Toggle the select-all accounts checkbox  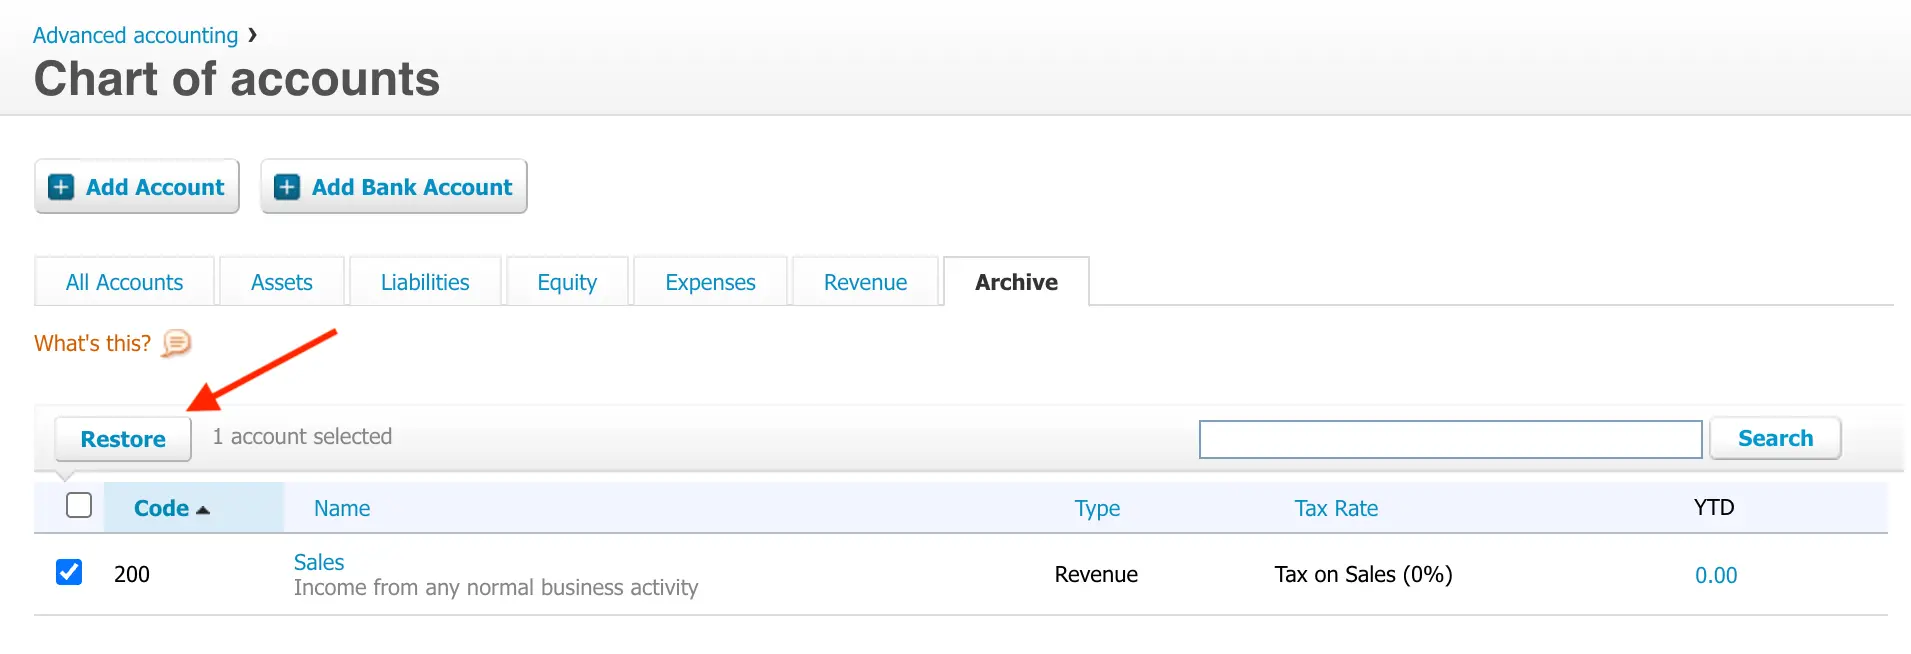tap(79, 505)
